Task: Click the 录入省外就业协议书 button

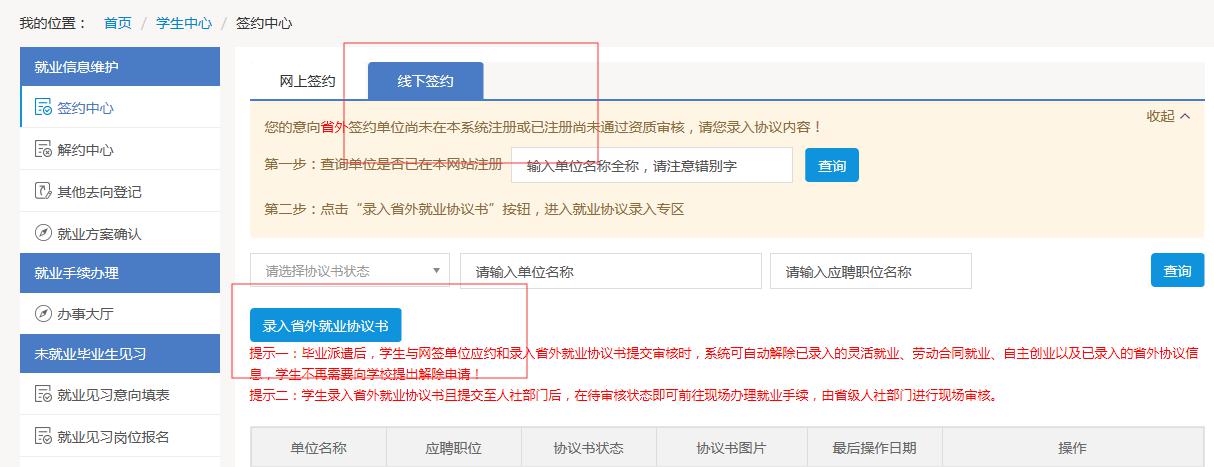Action: tap(325, 325)
